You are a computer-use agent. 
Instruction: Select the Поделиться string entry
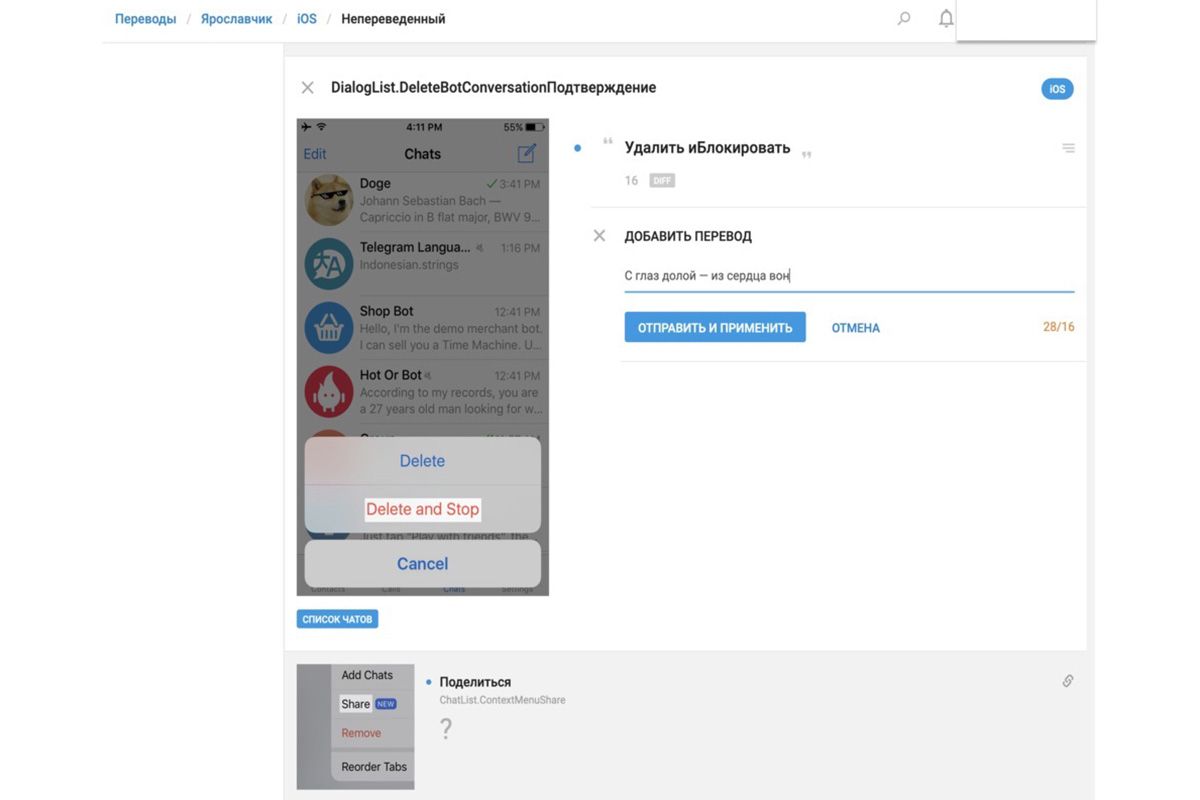tap(475, 682)
